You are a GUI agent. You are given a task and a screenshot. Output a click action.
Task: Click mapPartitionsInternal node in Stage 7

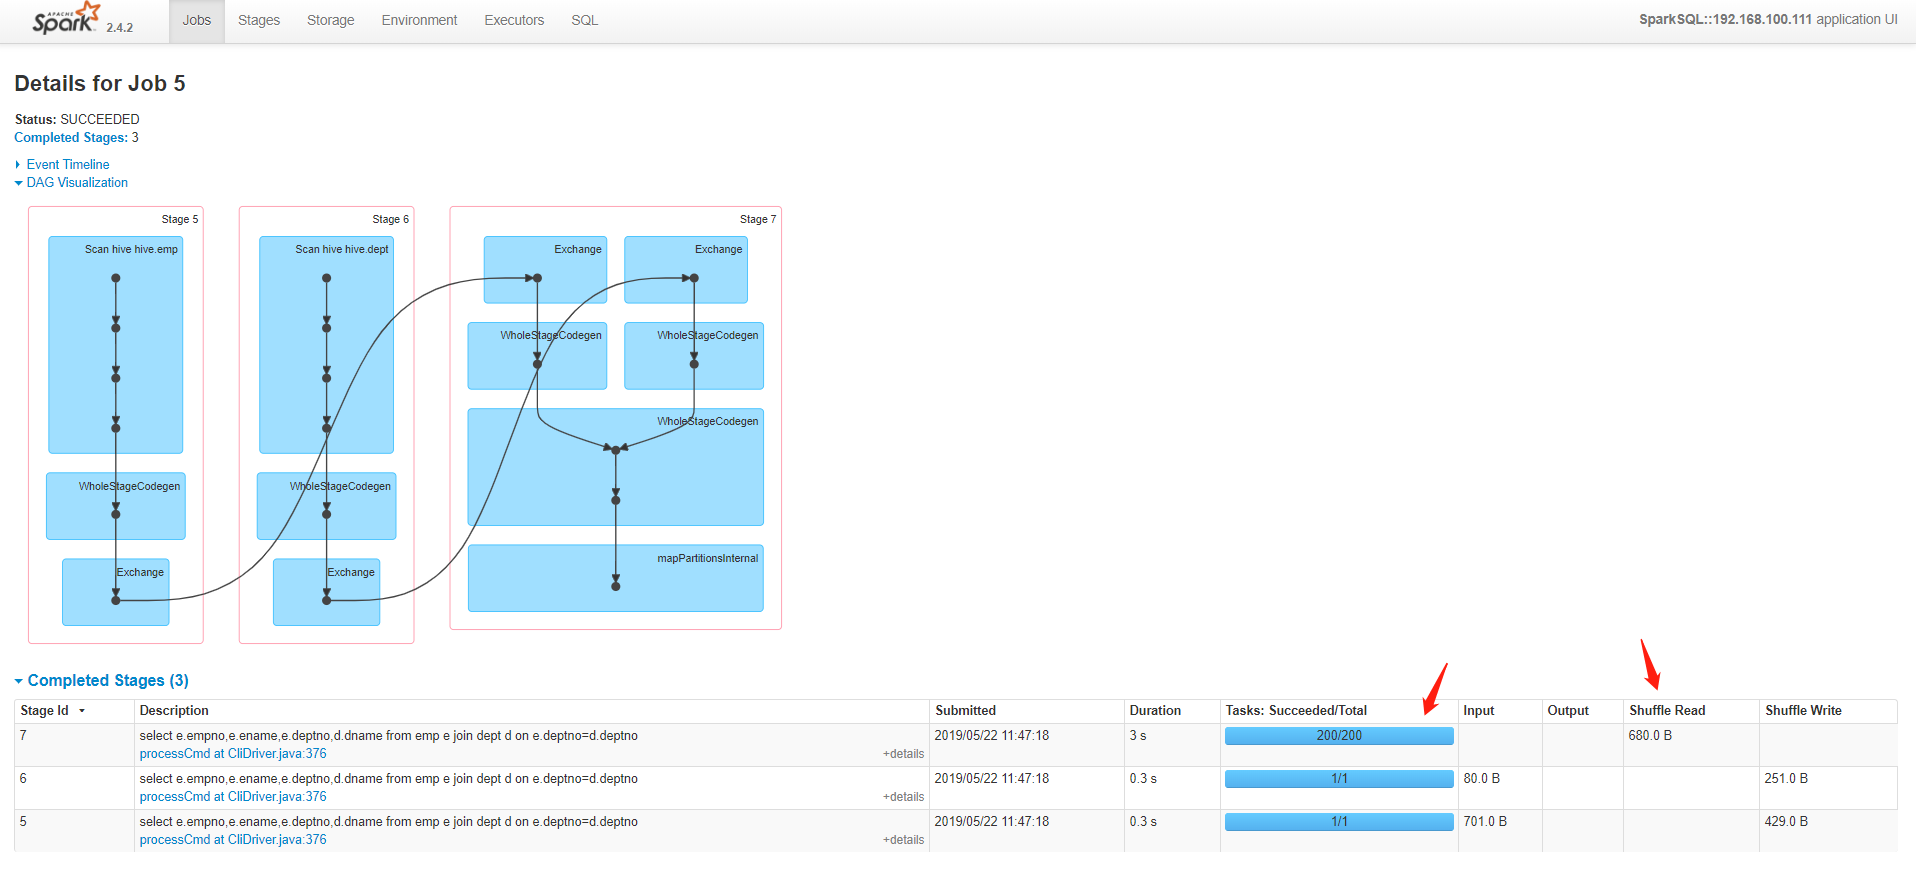(x=616, y=578)
